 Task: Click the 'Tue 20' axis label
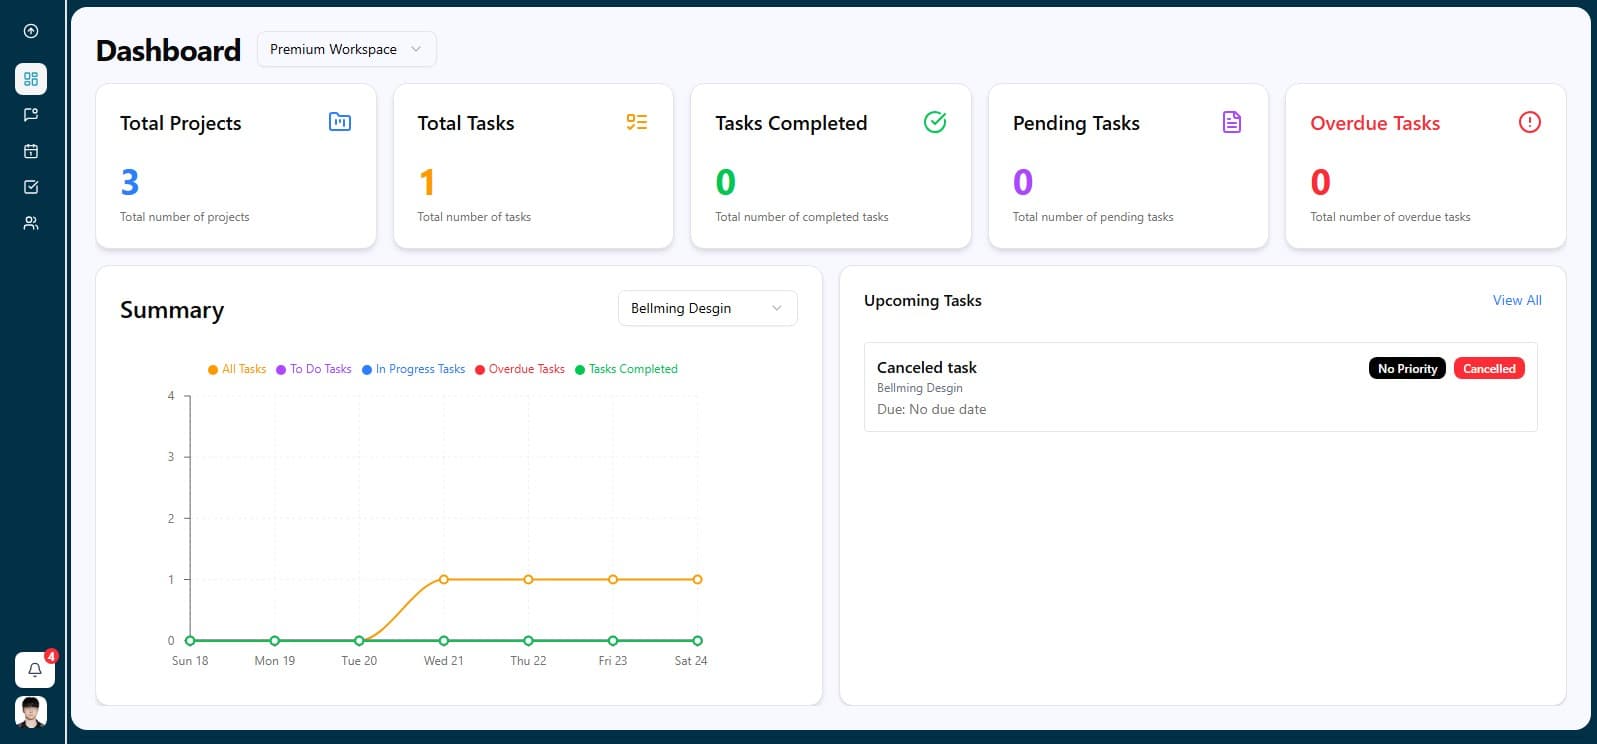pyautogui.click(x=359, y=661)
